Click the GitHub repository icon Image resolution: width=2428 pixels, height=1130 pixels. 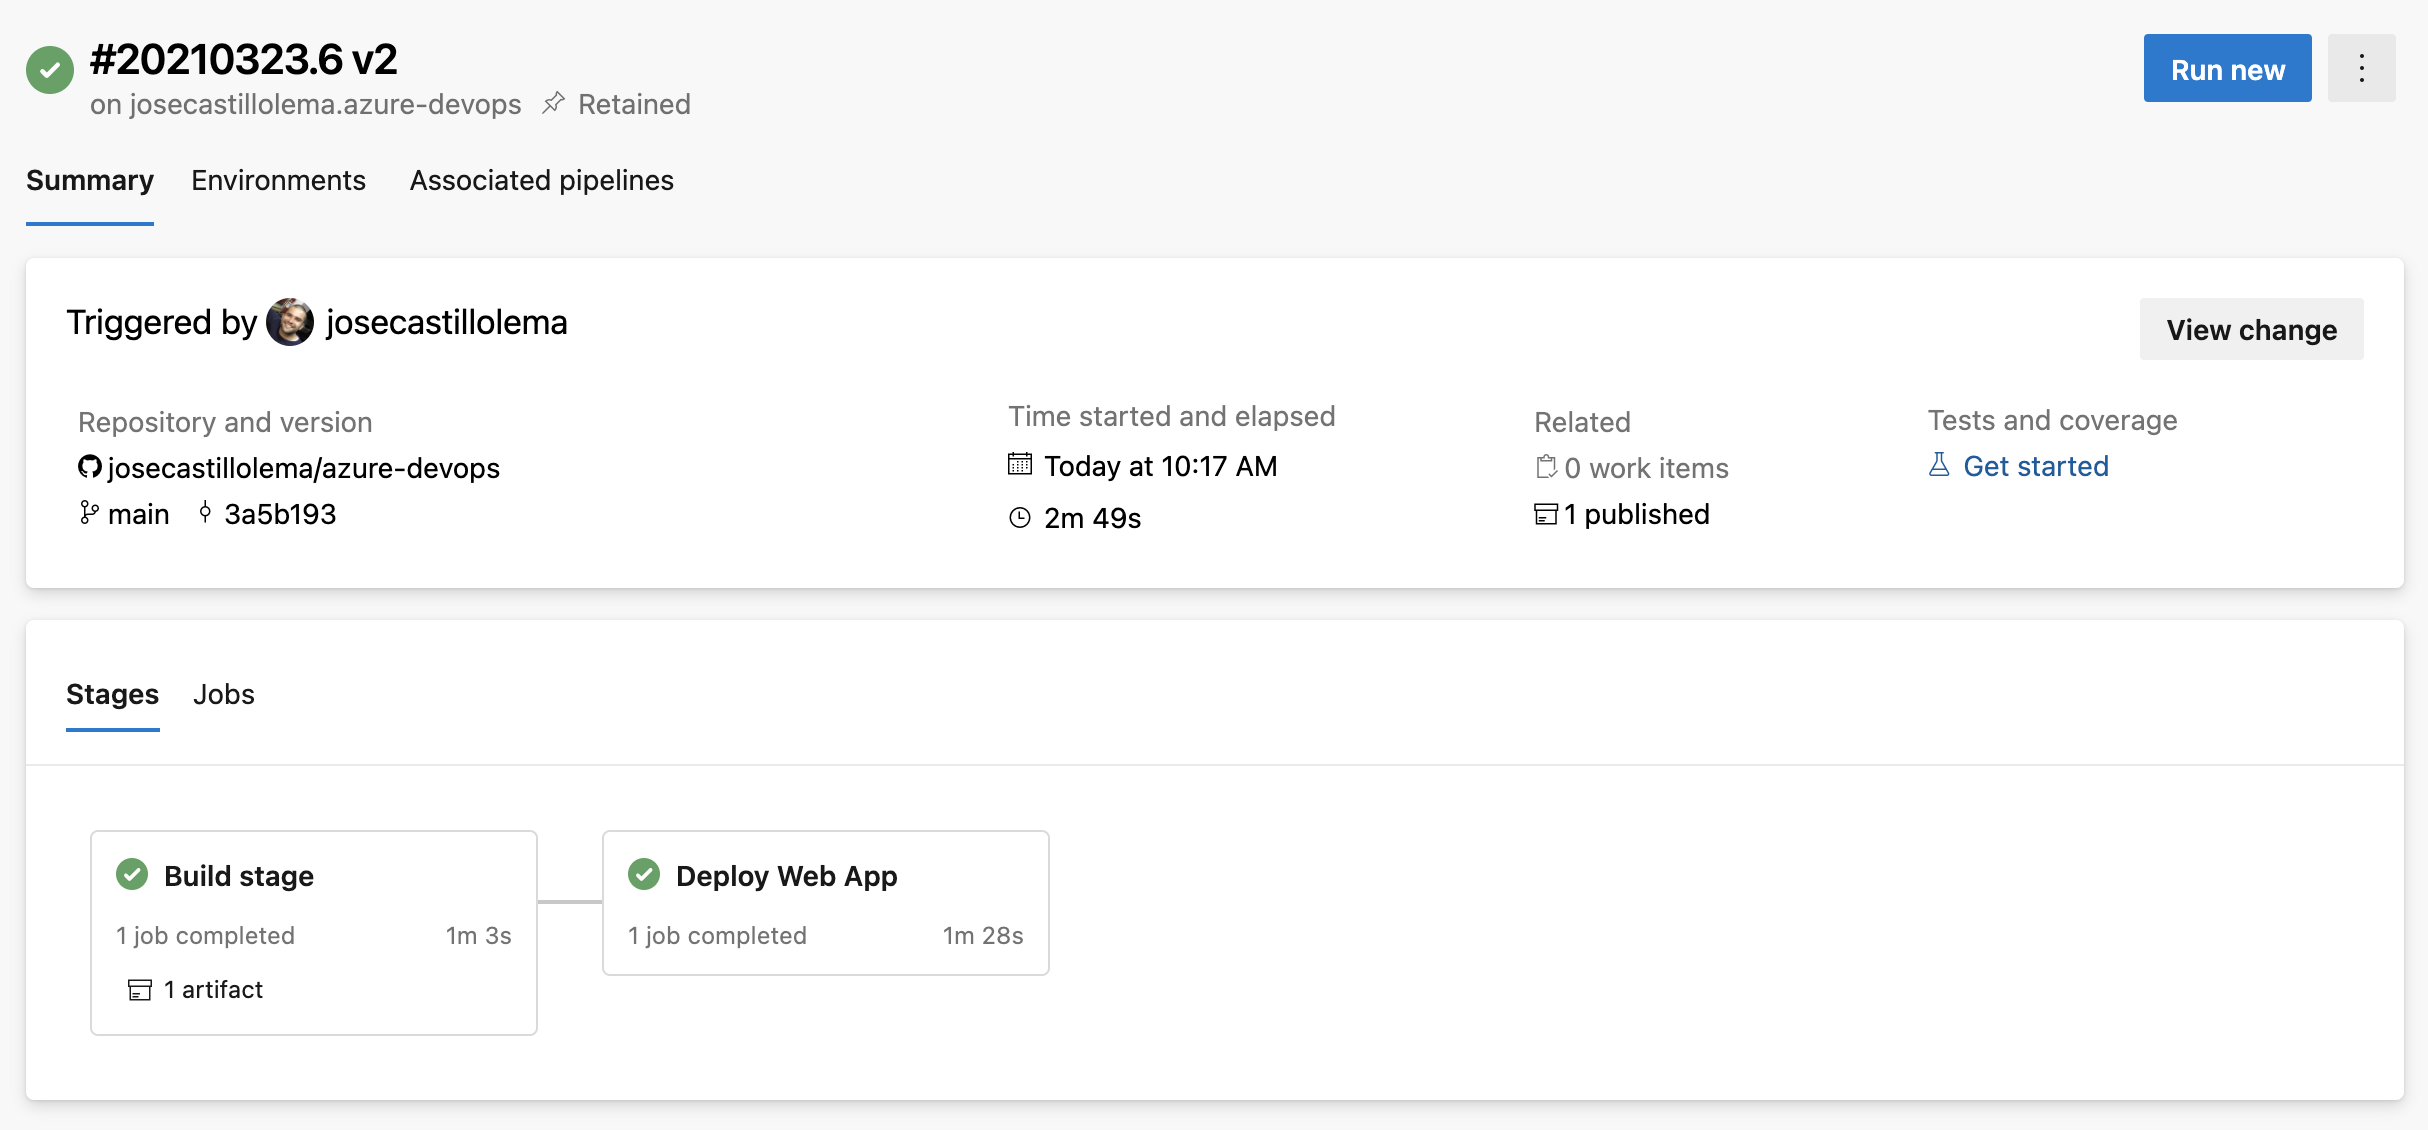89,467
